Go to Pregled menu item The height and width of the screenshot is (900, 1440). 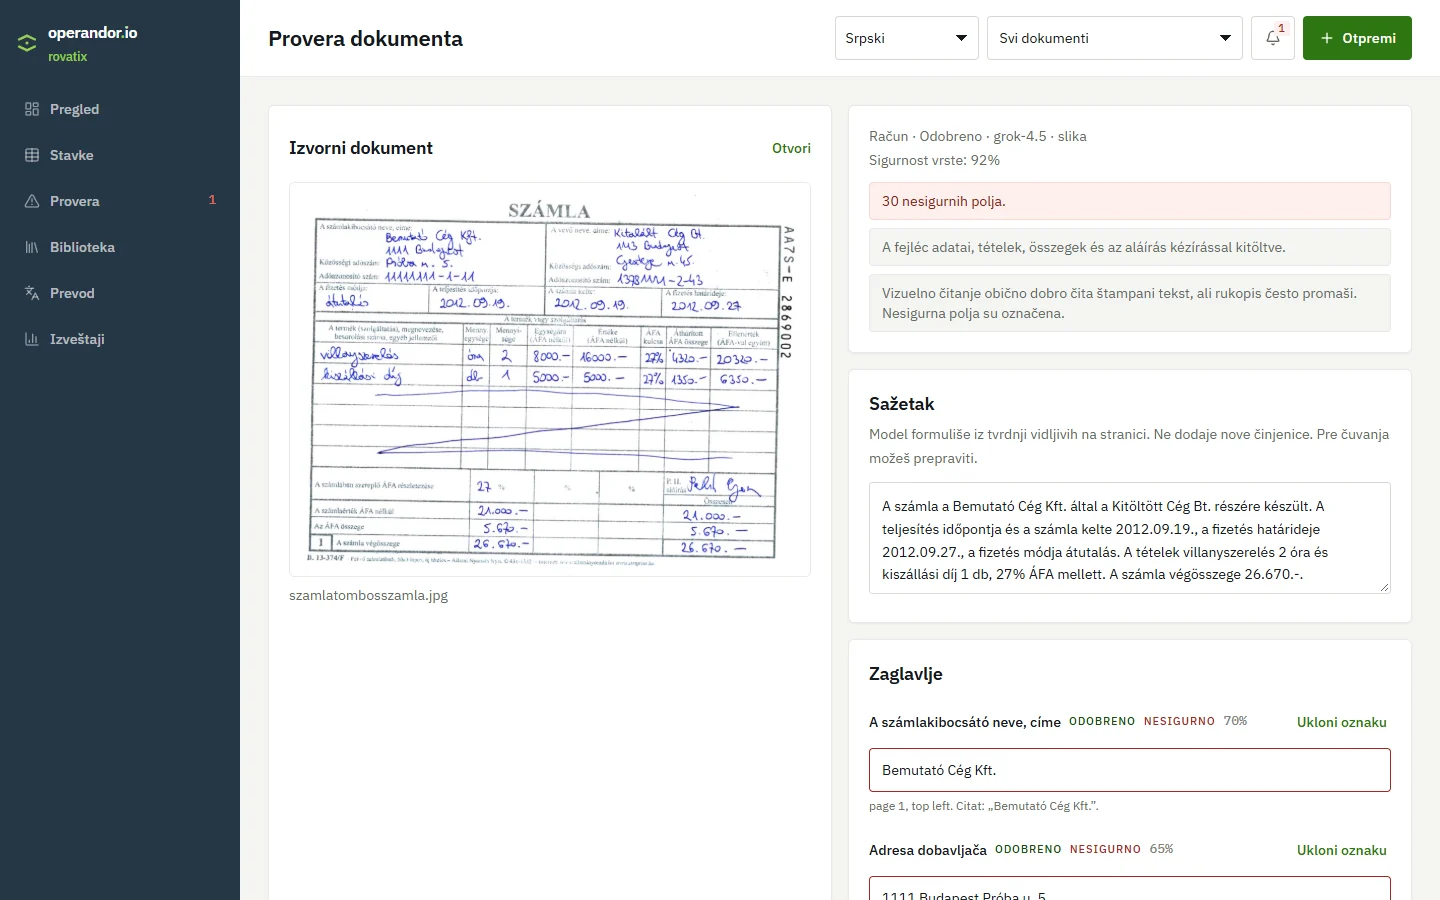(120, 109)
